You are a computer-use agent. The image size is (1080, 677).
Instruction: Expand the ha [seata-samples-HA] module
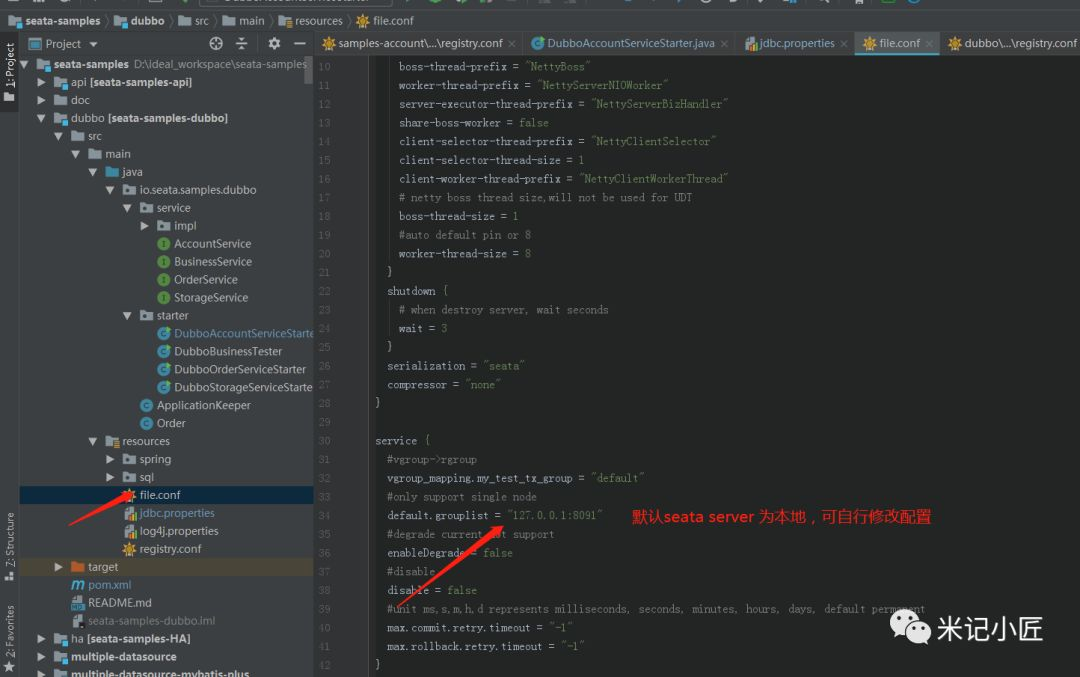point(41,638)
